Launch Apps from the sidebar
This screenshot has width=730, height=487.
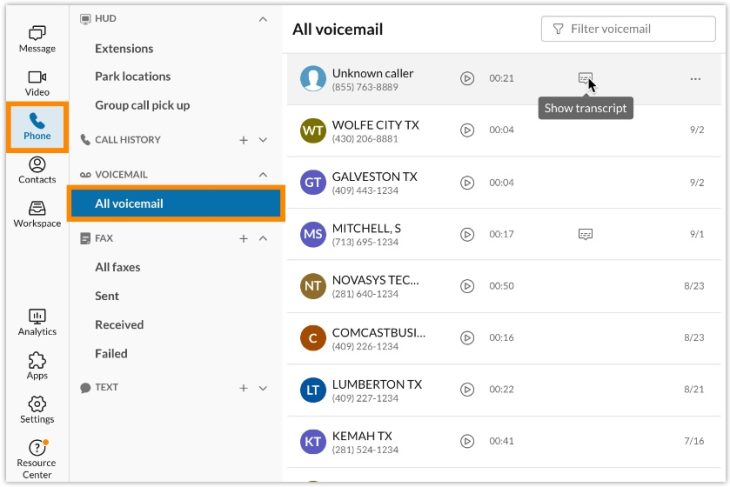(x=37, y=366)
